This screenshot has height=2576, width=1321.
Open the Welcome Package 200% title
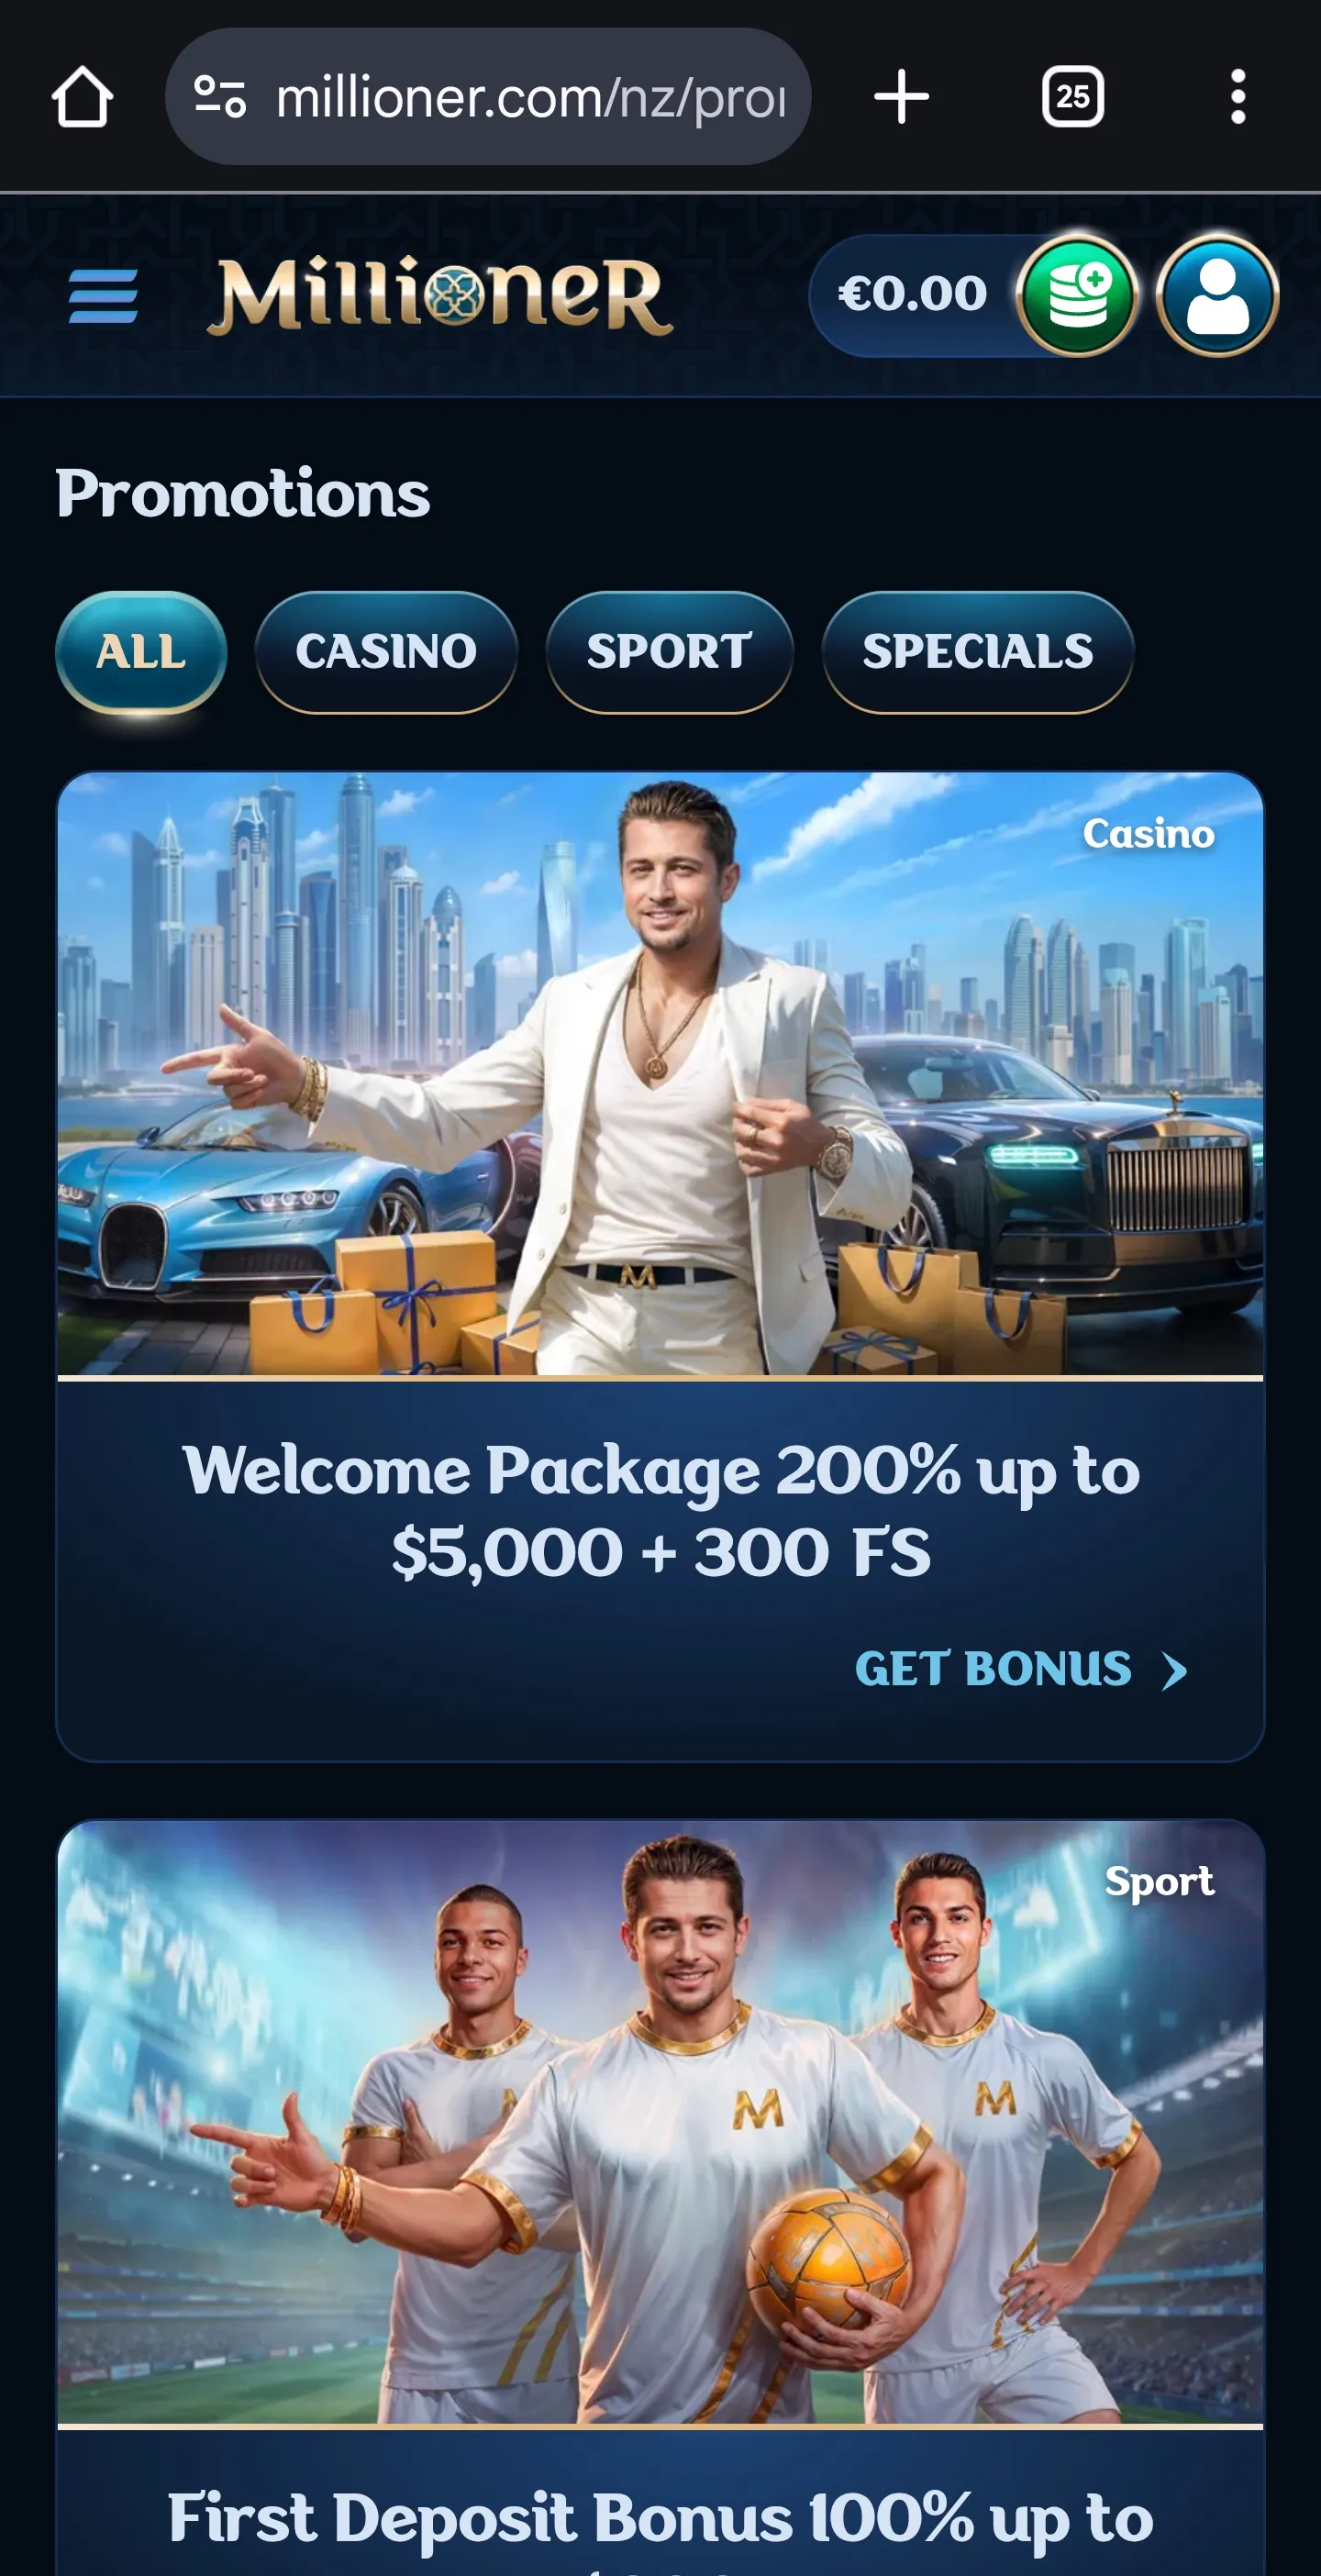click(x=661, y=1511)
